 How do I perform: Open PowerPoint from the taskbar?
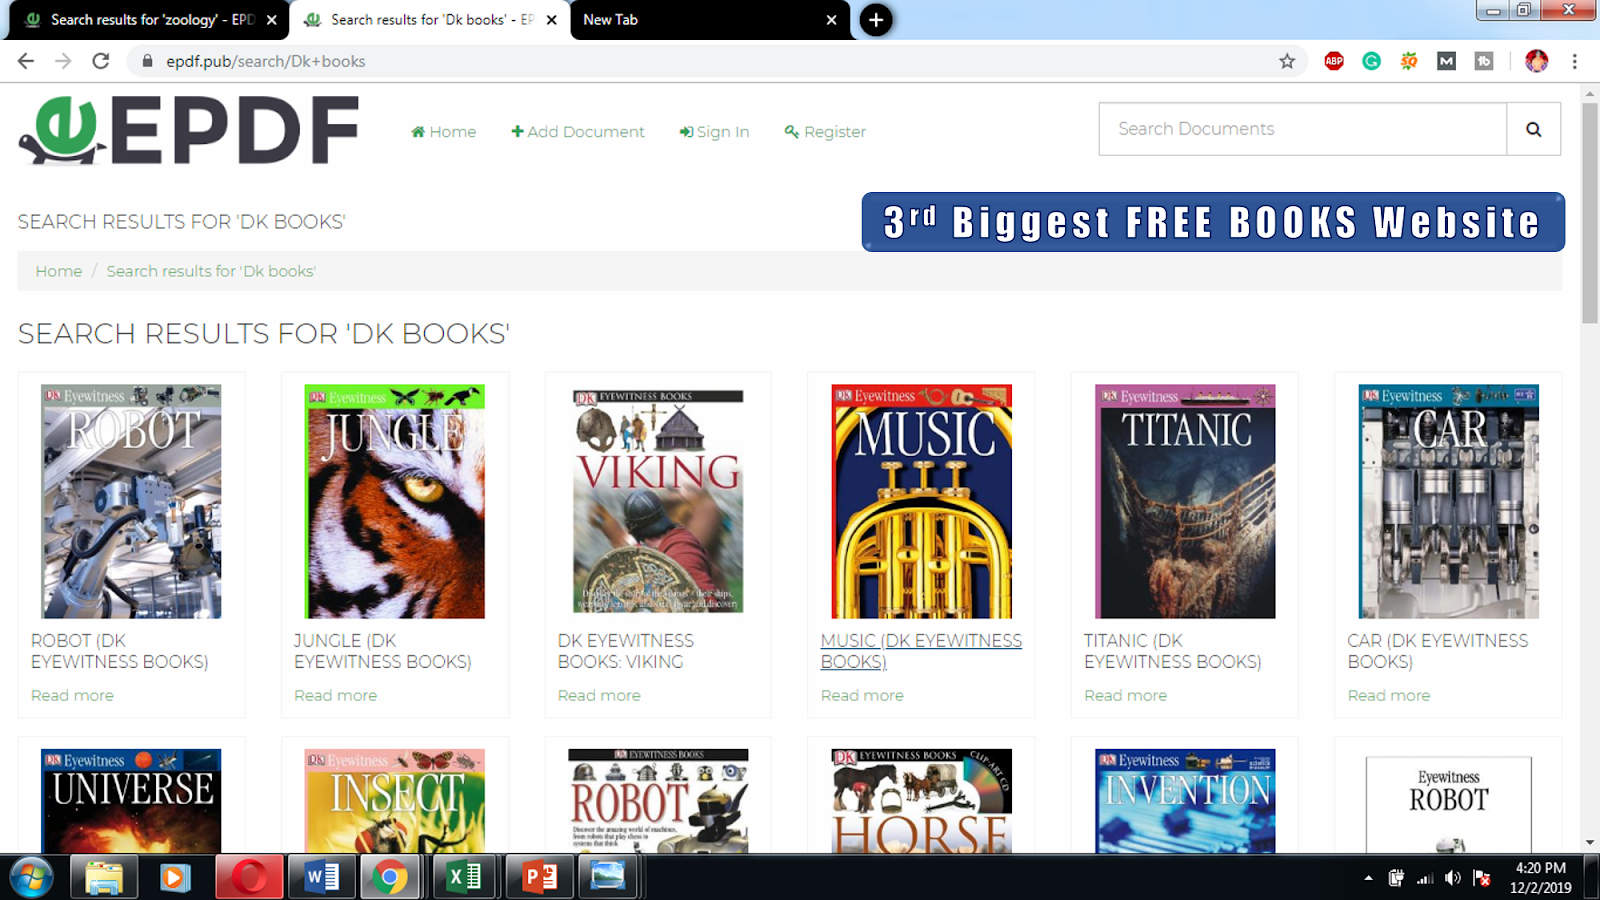(540, 878)
